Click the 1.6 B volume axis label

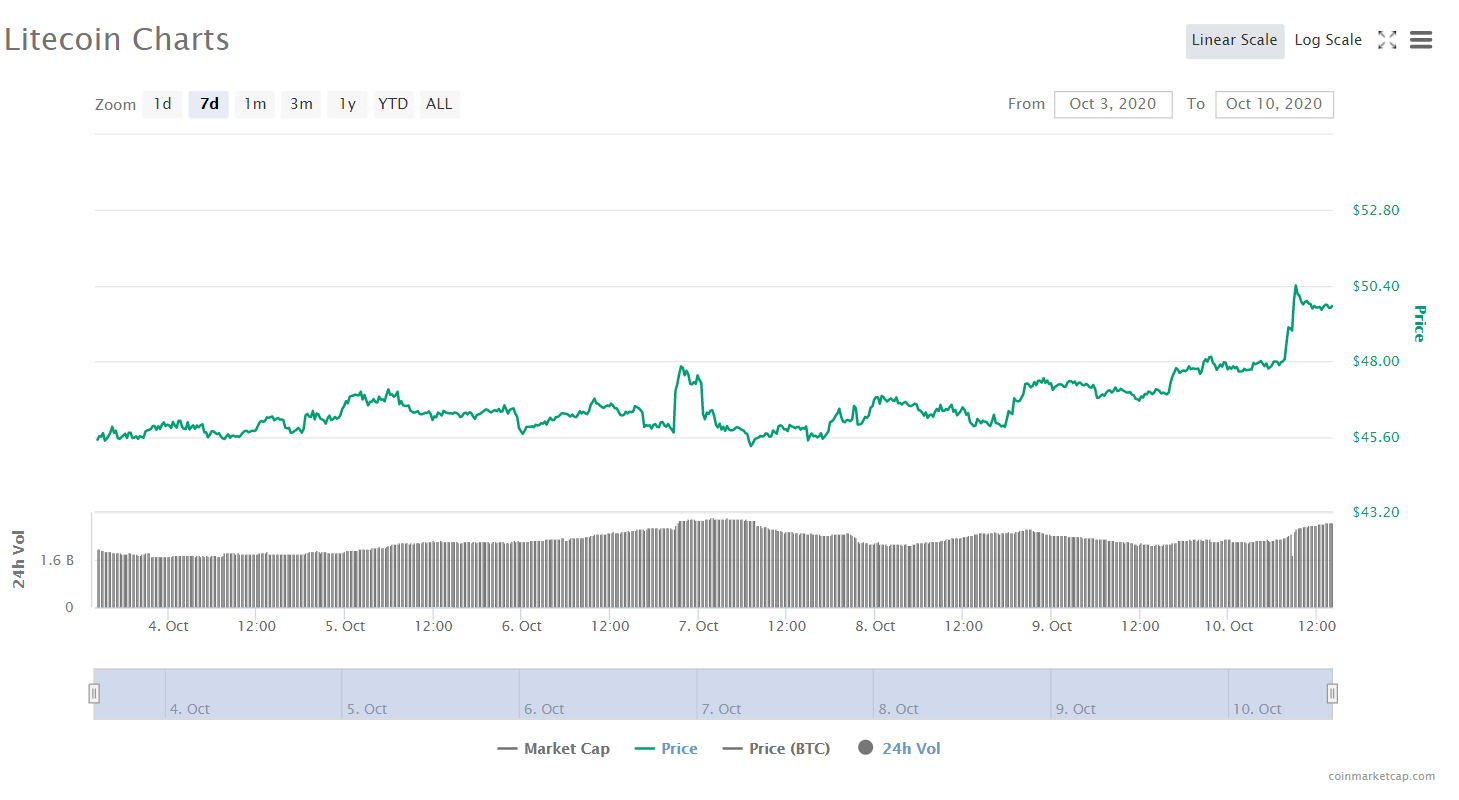click(57, 560)
